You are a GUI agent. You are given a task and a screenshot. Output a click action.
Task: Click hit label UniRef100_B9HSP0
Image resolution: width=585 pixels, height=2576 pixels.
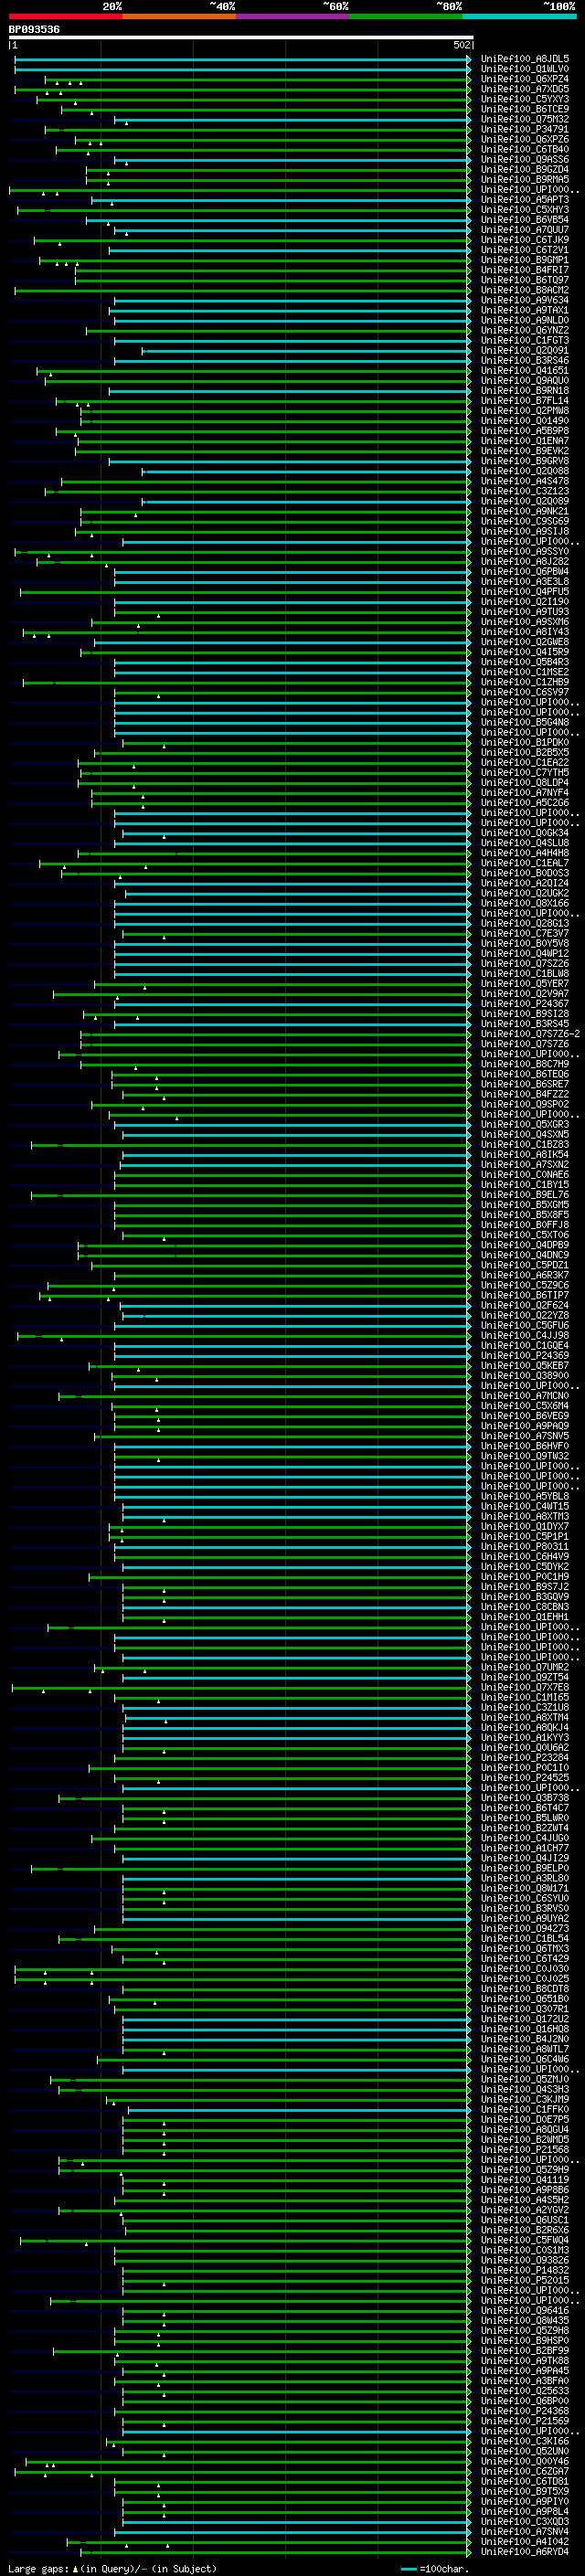(525, 2340)
